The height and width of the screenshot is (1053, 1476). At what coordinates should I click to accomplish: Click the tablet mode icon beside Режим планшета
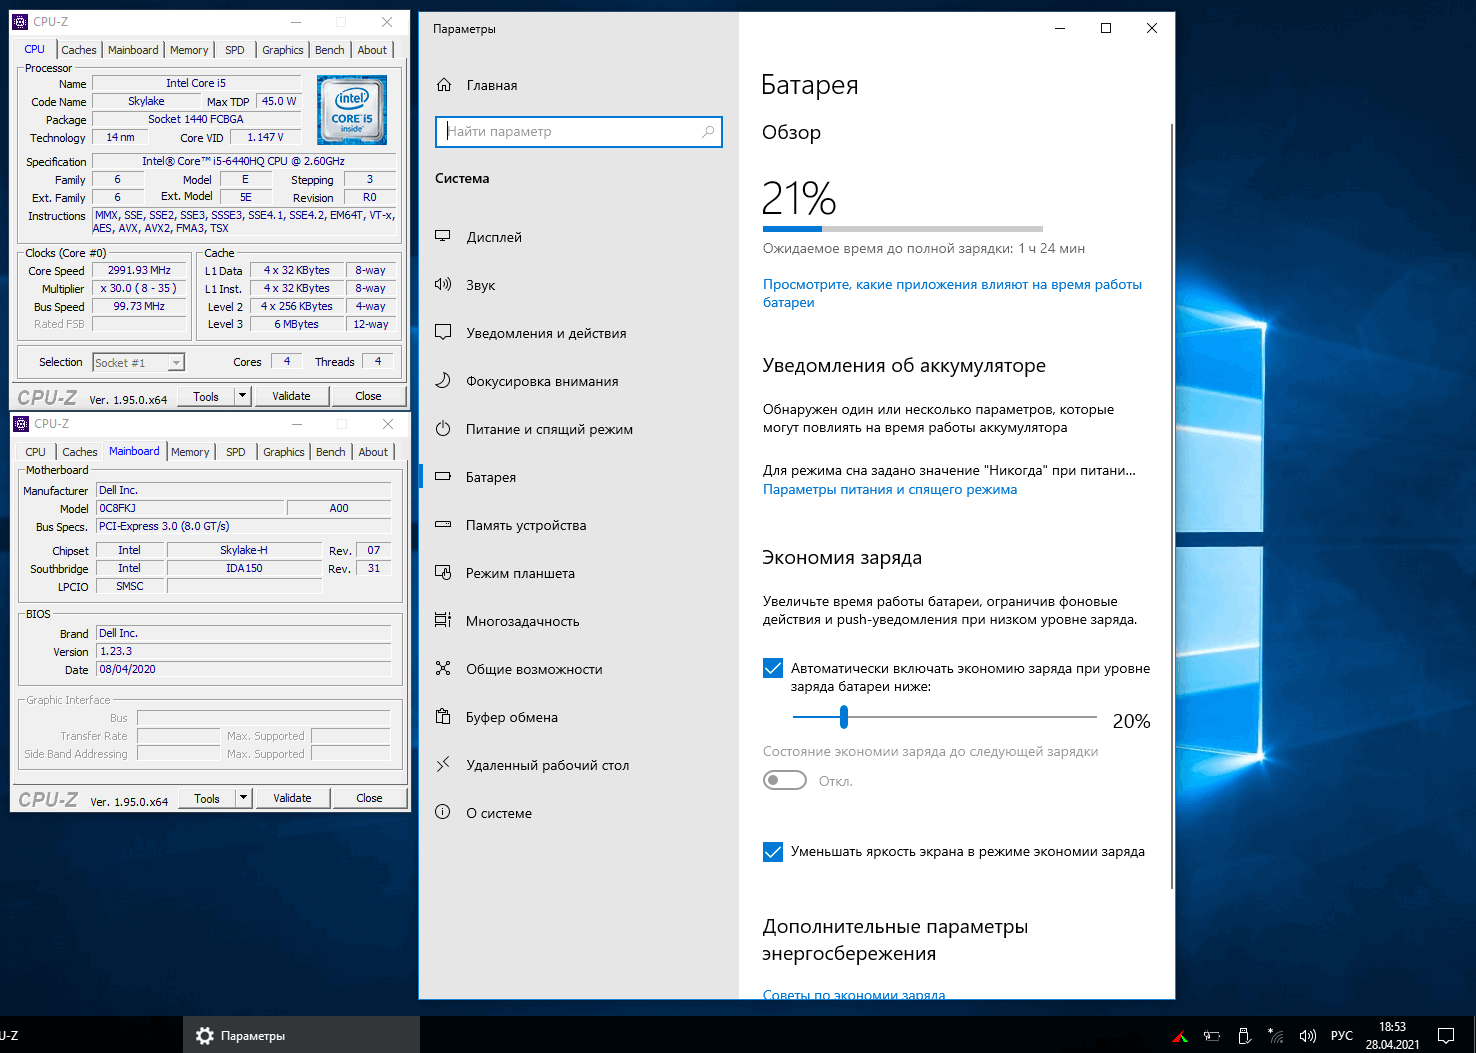(443, 573)
